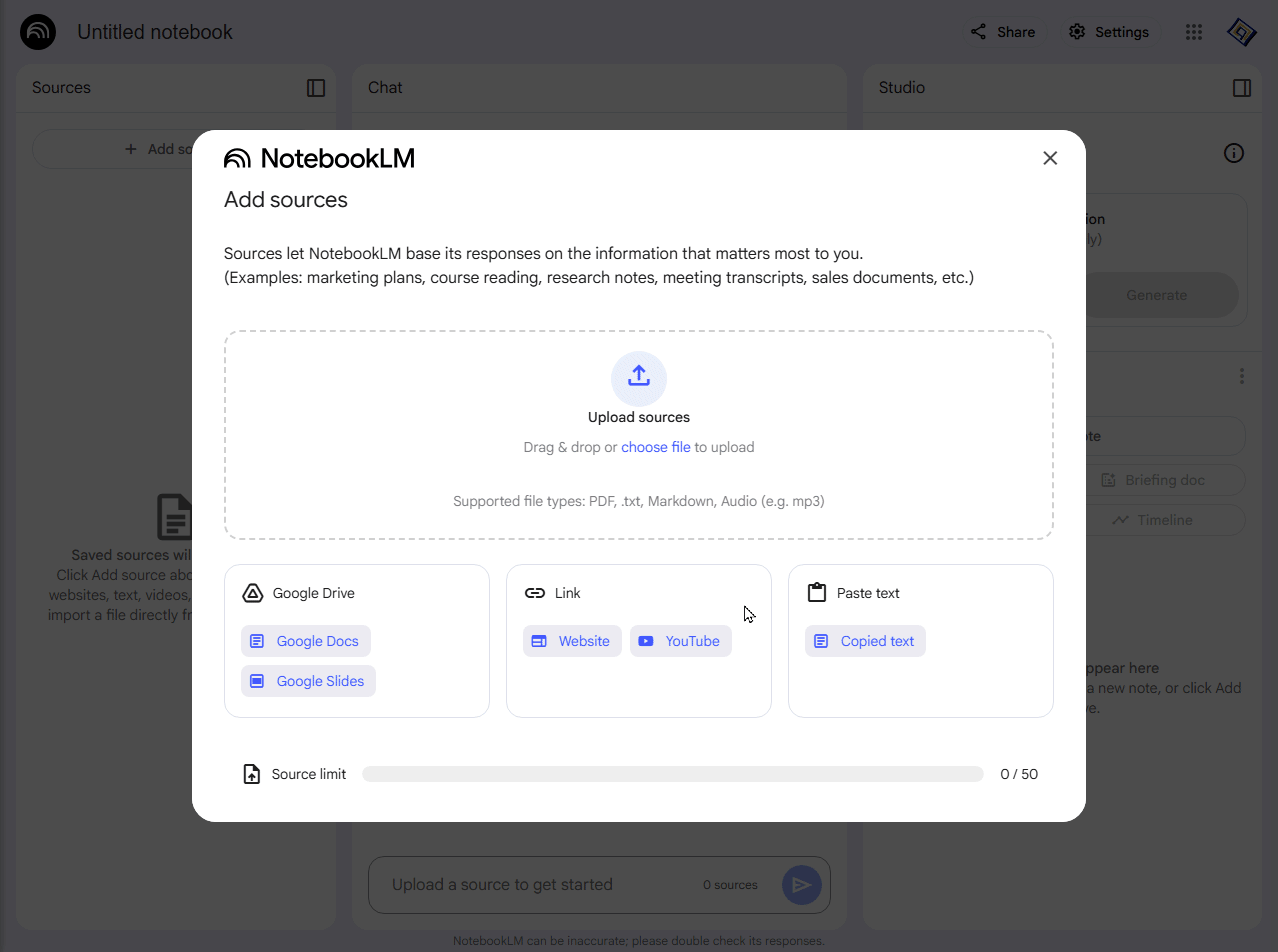The height and width of the screenshot is (952, 1278).
Task: Click the Link chain icon
Action: click(535, 593)
